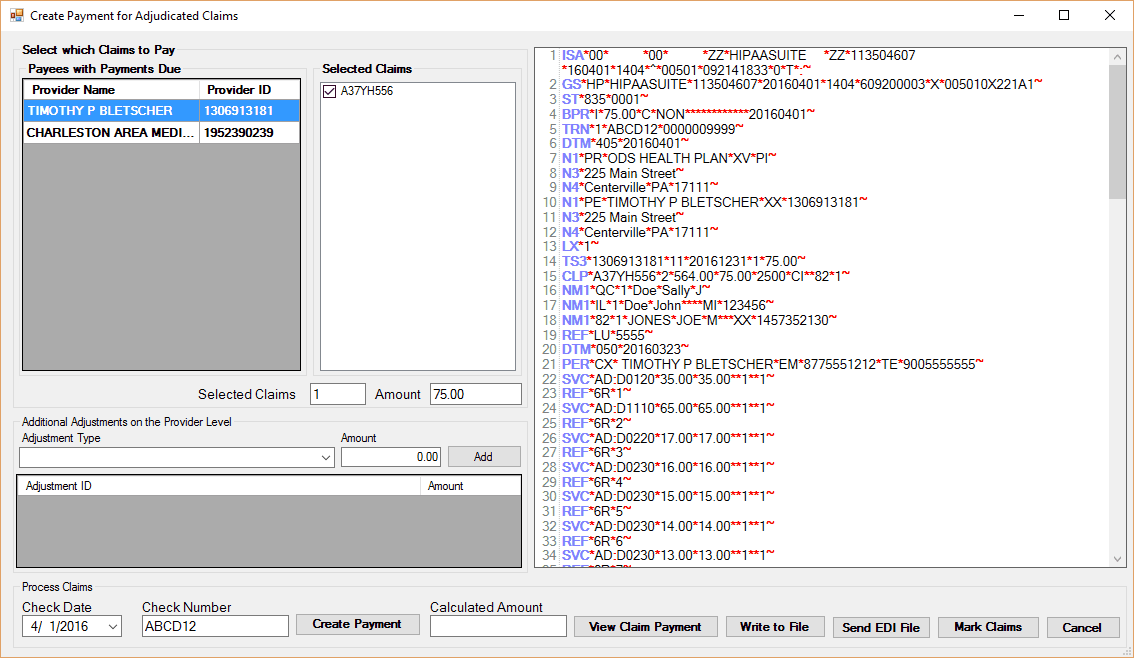This screenshot has width=1134, height=658.
Task: Click the Calculated Amount text box
Action: 498,626
